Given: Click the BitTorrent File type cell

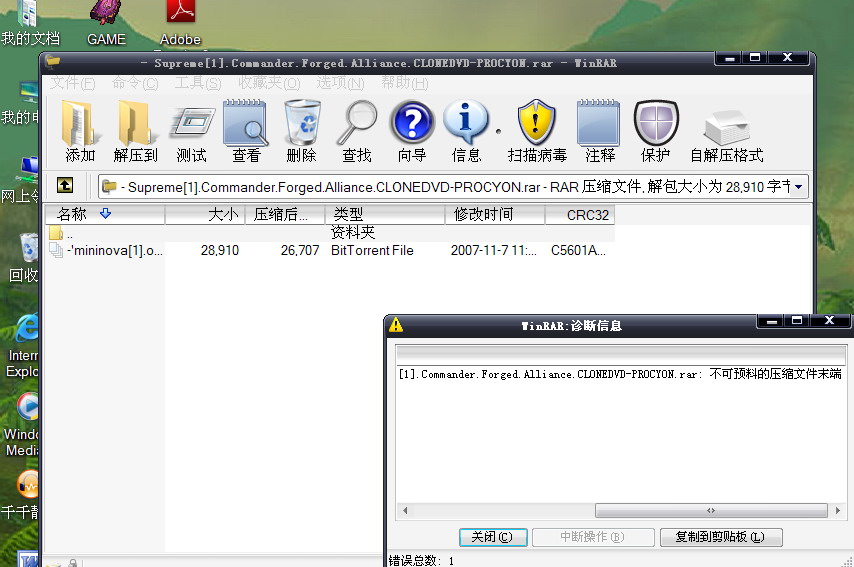Looking at the screenshot, I should pyautogui.click(x=373, y=251).
